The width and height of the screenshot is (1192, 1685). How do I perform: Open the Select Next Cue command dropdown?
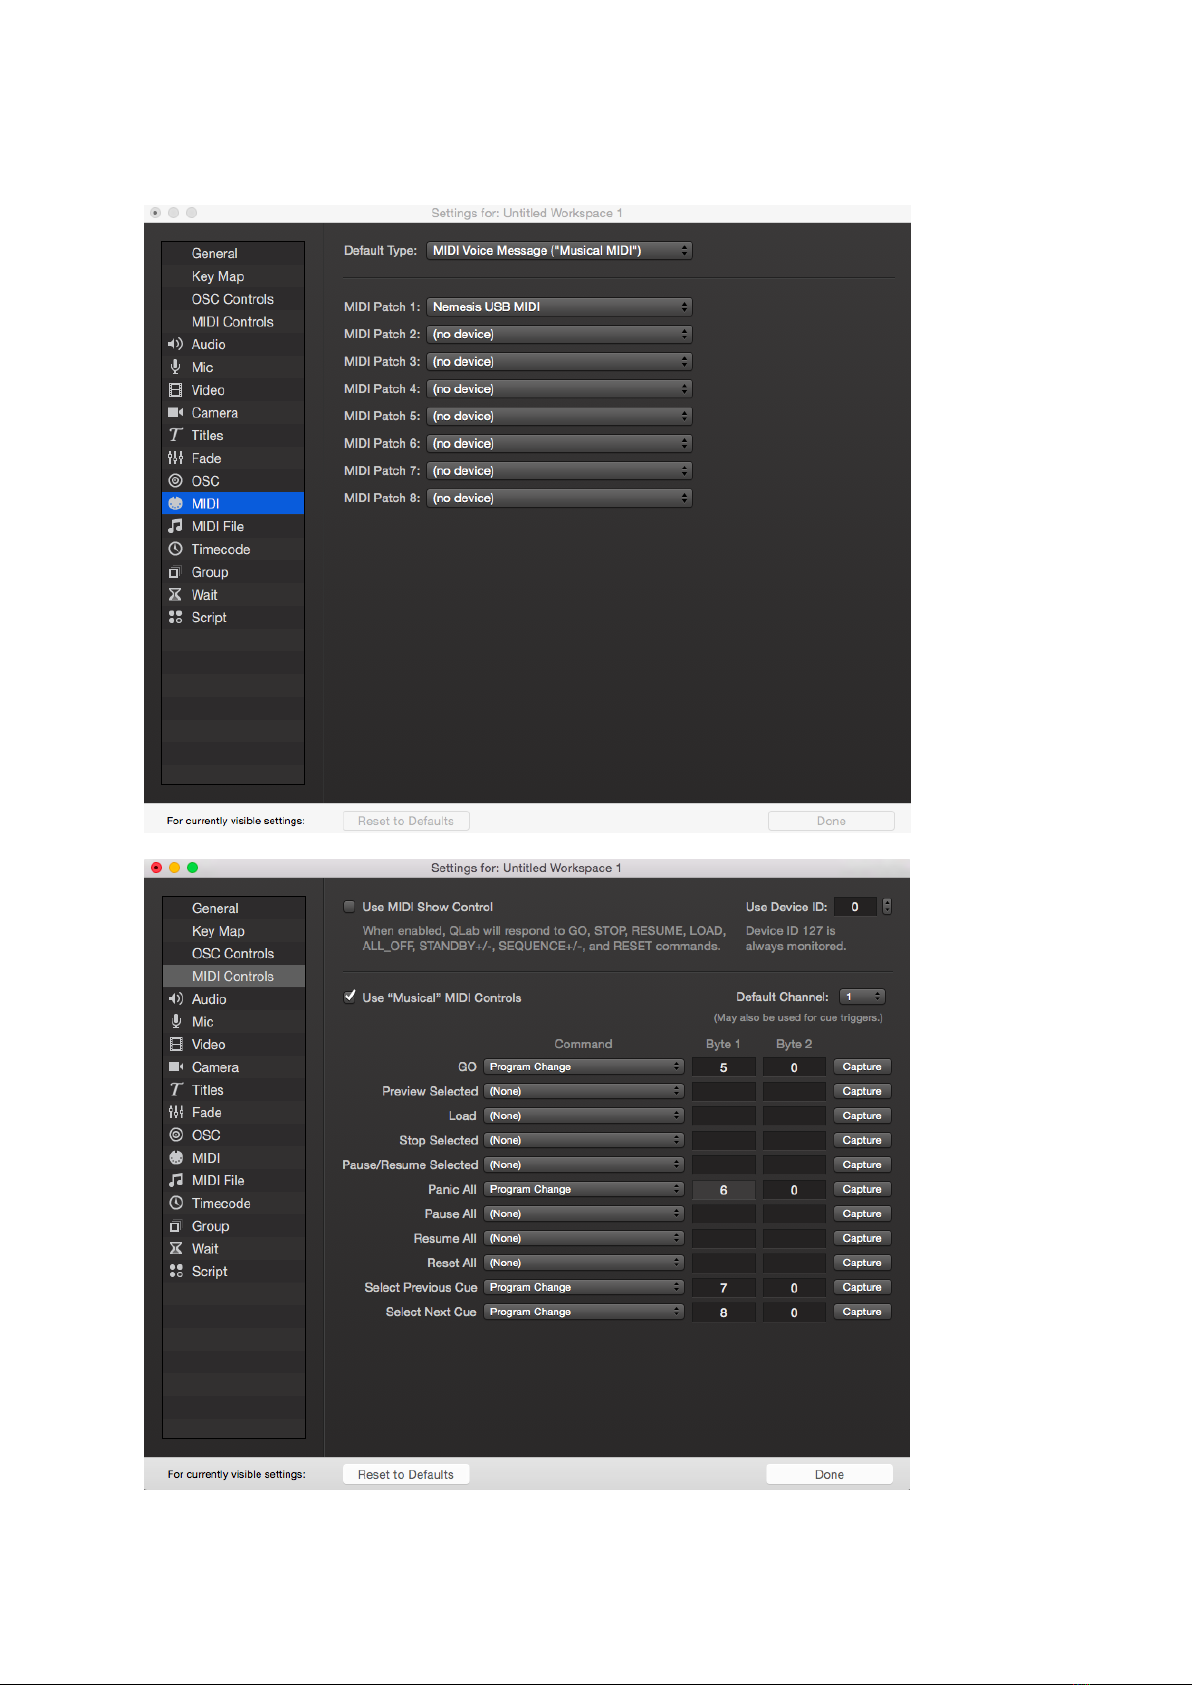pos(584,1312)
